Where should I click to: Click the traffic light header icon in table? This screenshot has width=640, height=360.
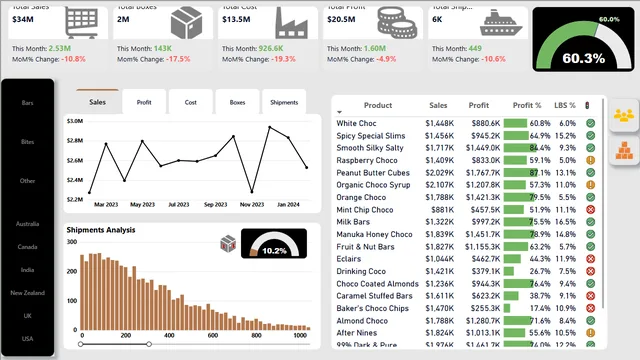coord(587,106)
